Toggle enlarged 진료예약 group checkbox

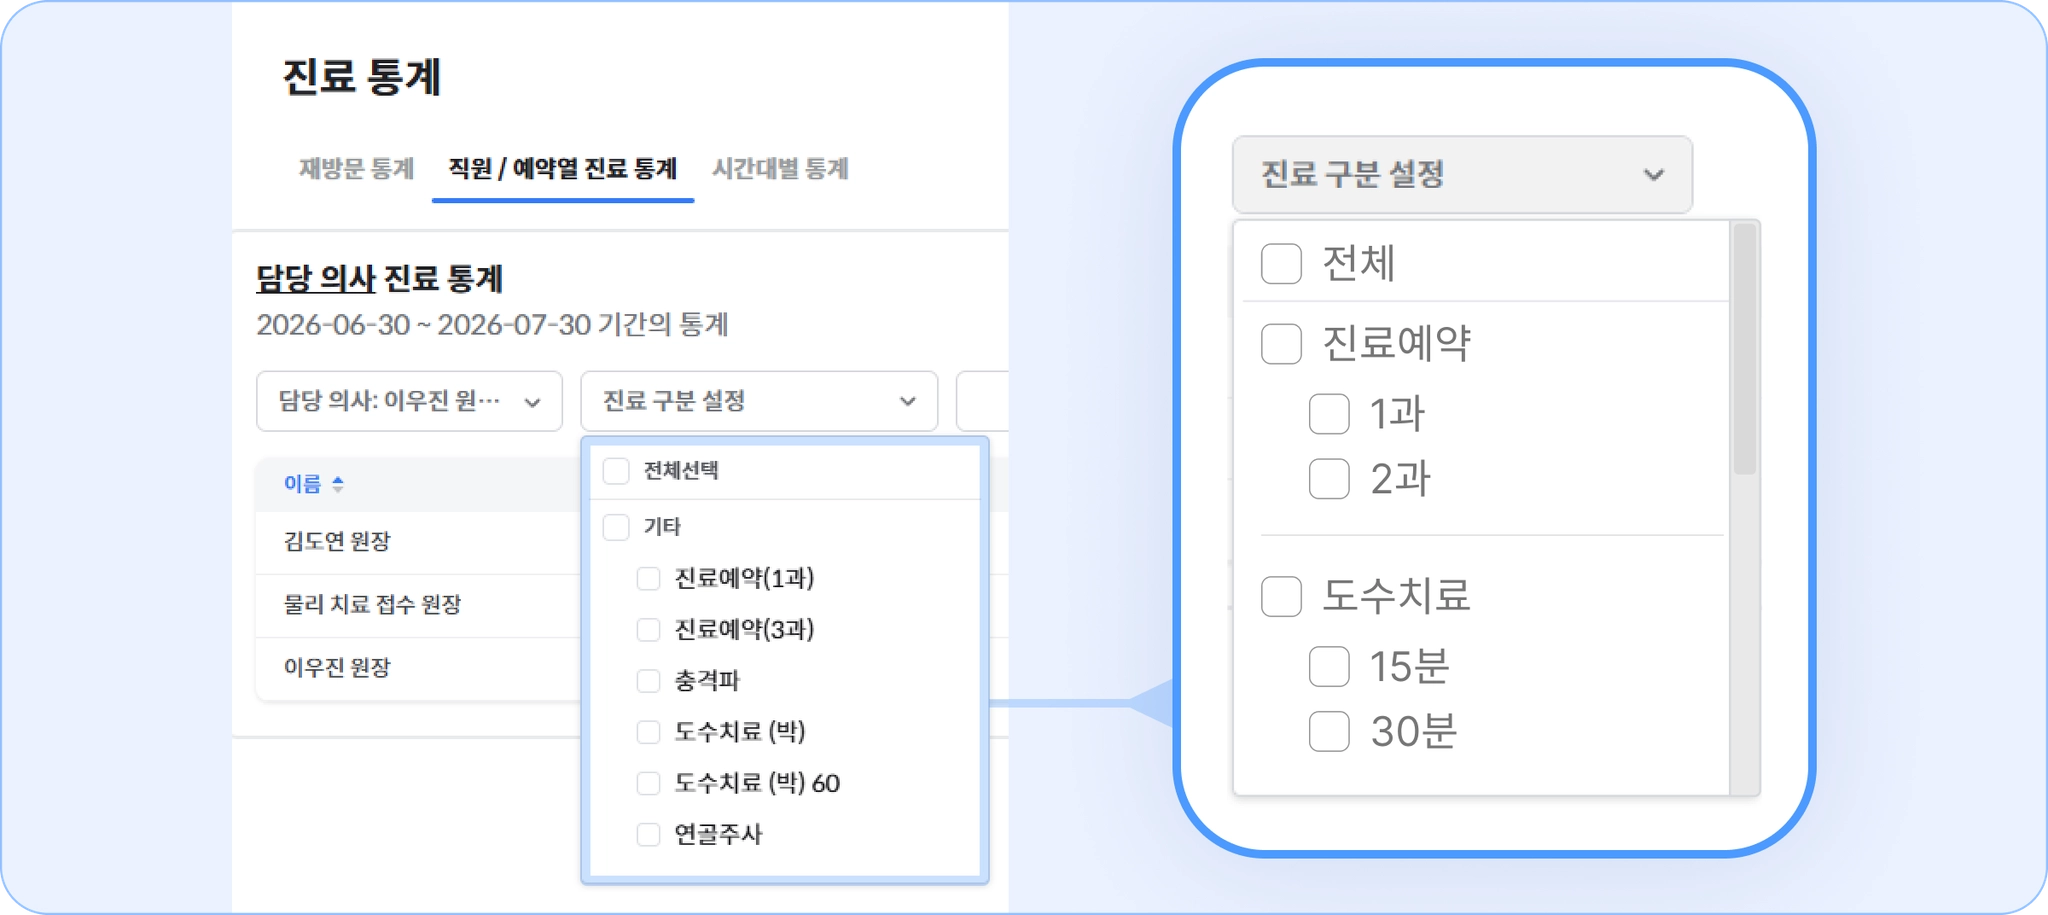point(1281,344)
